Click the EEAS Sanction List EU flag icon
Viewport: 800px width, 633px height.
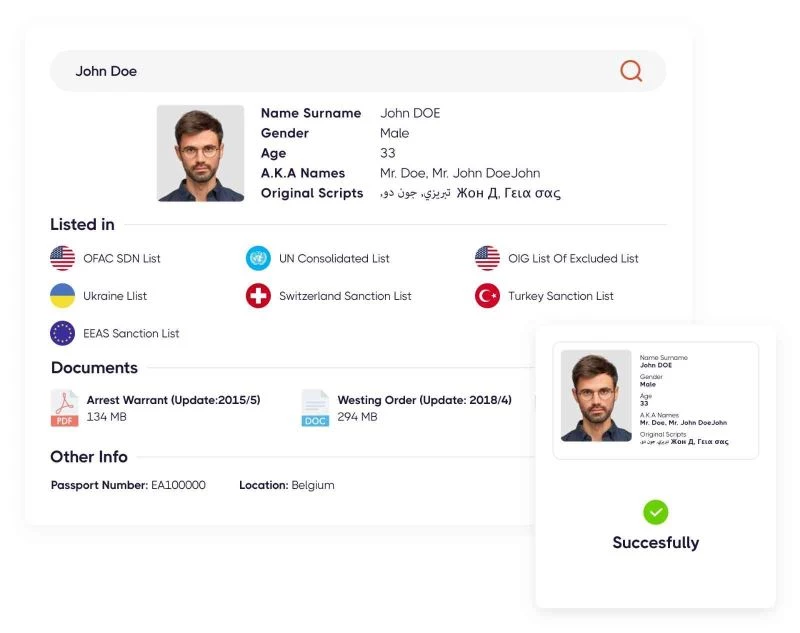coord(63,333)
